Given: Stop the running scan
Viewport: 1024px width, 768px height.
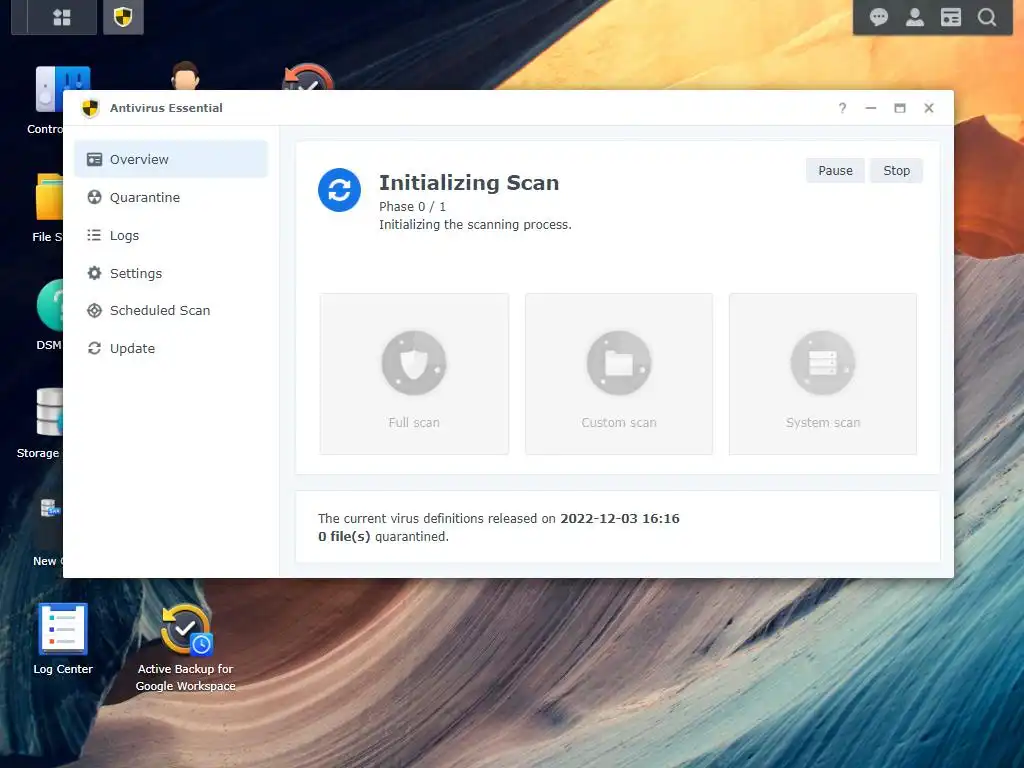Looking at the screenshot, I should coord(896,170).
